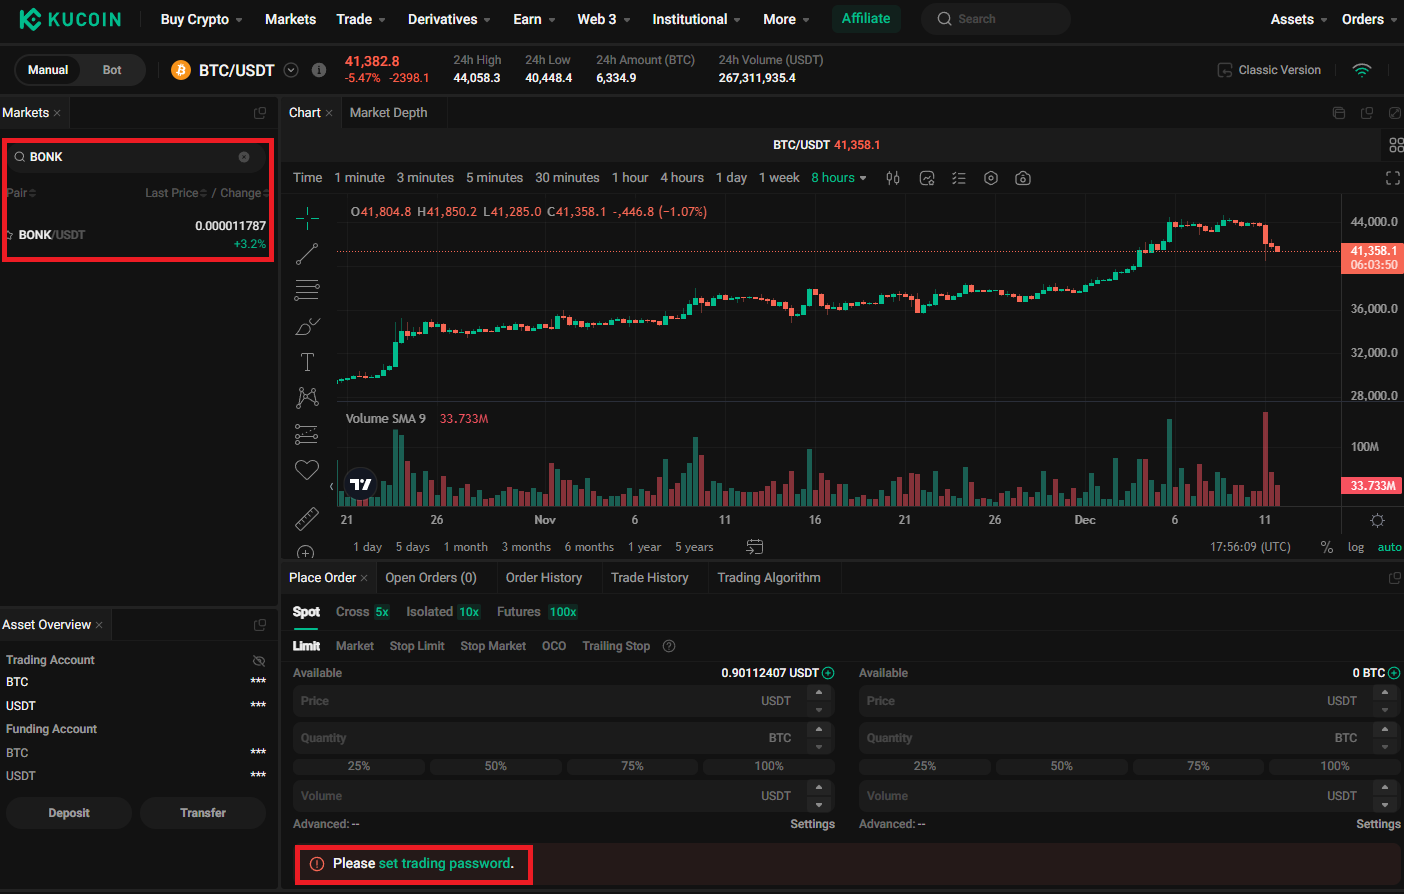The height and width of the screenshot is (894, 1404).
Task: View the Order History tab
Action: pos(544,578)
